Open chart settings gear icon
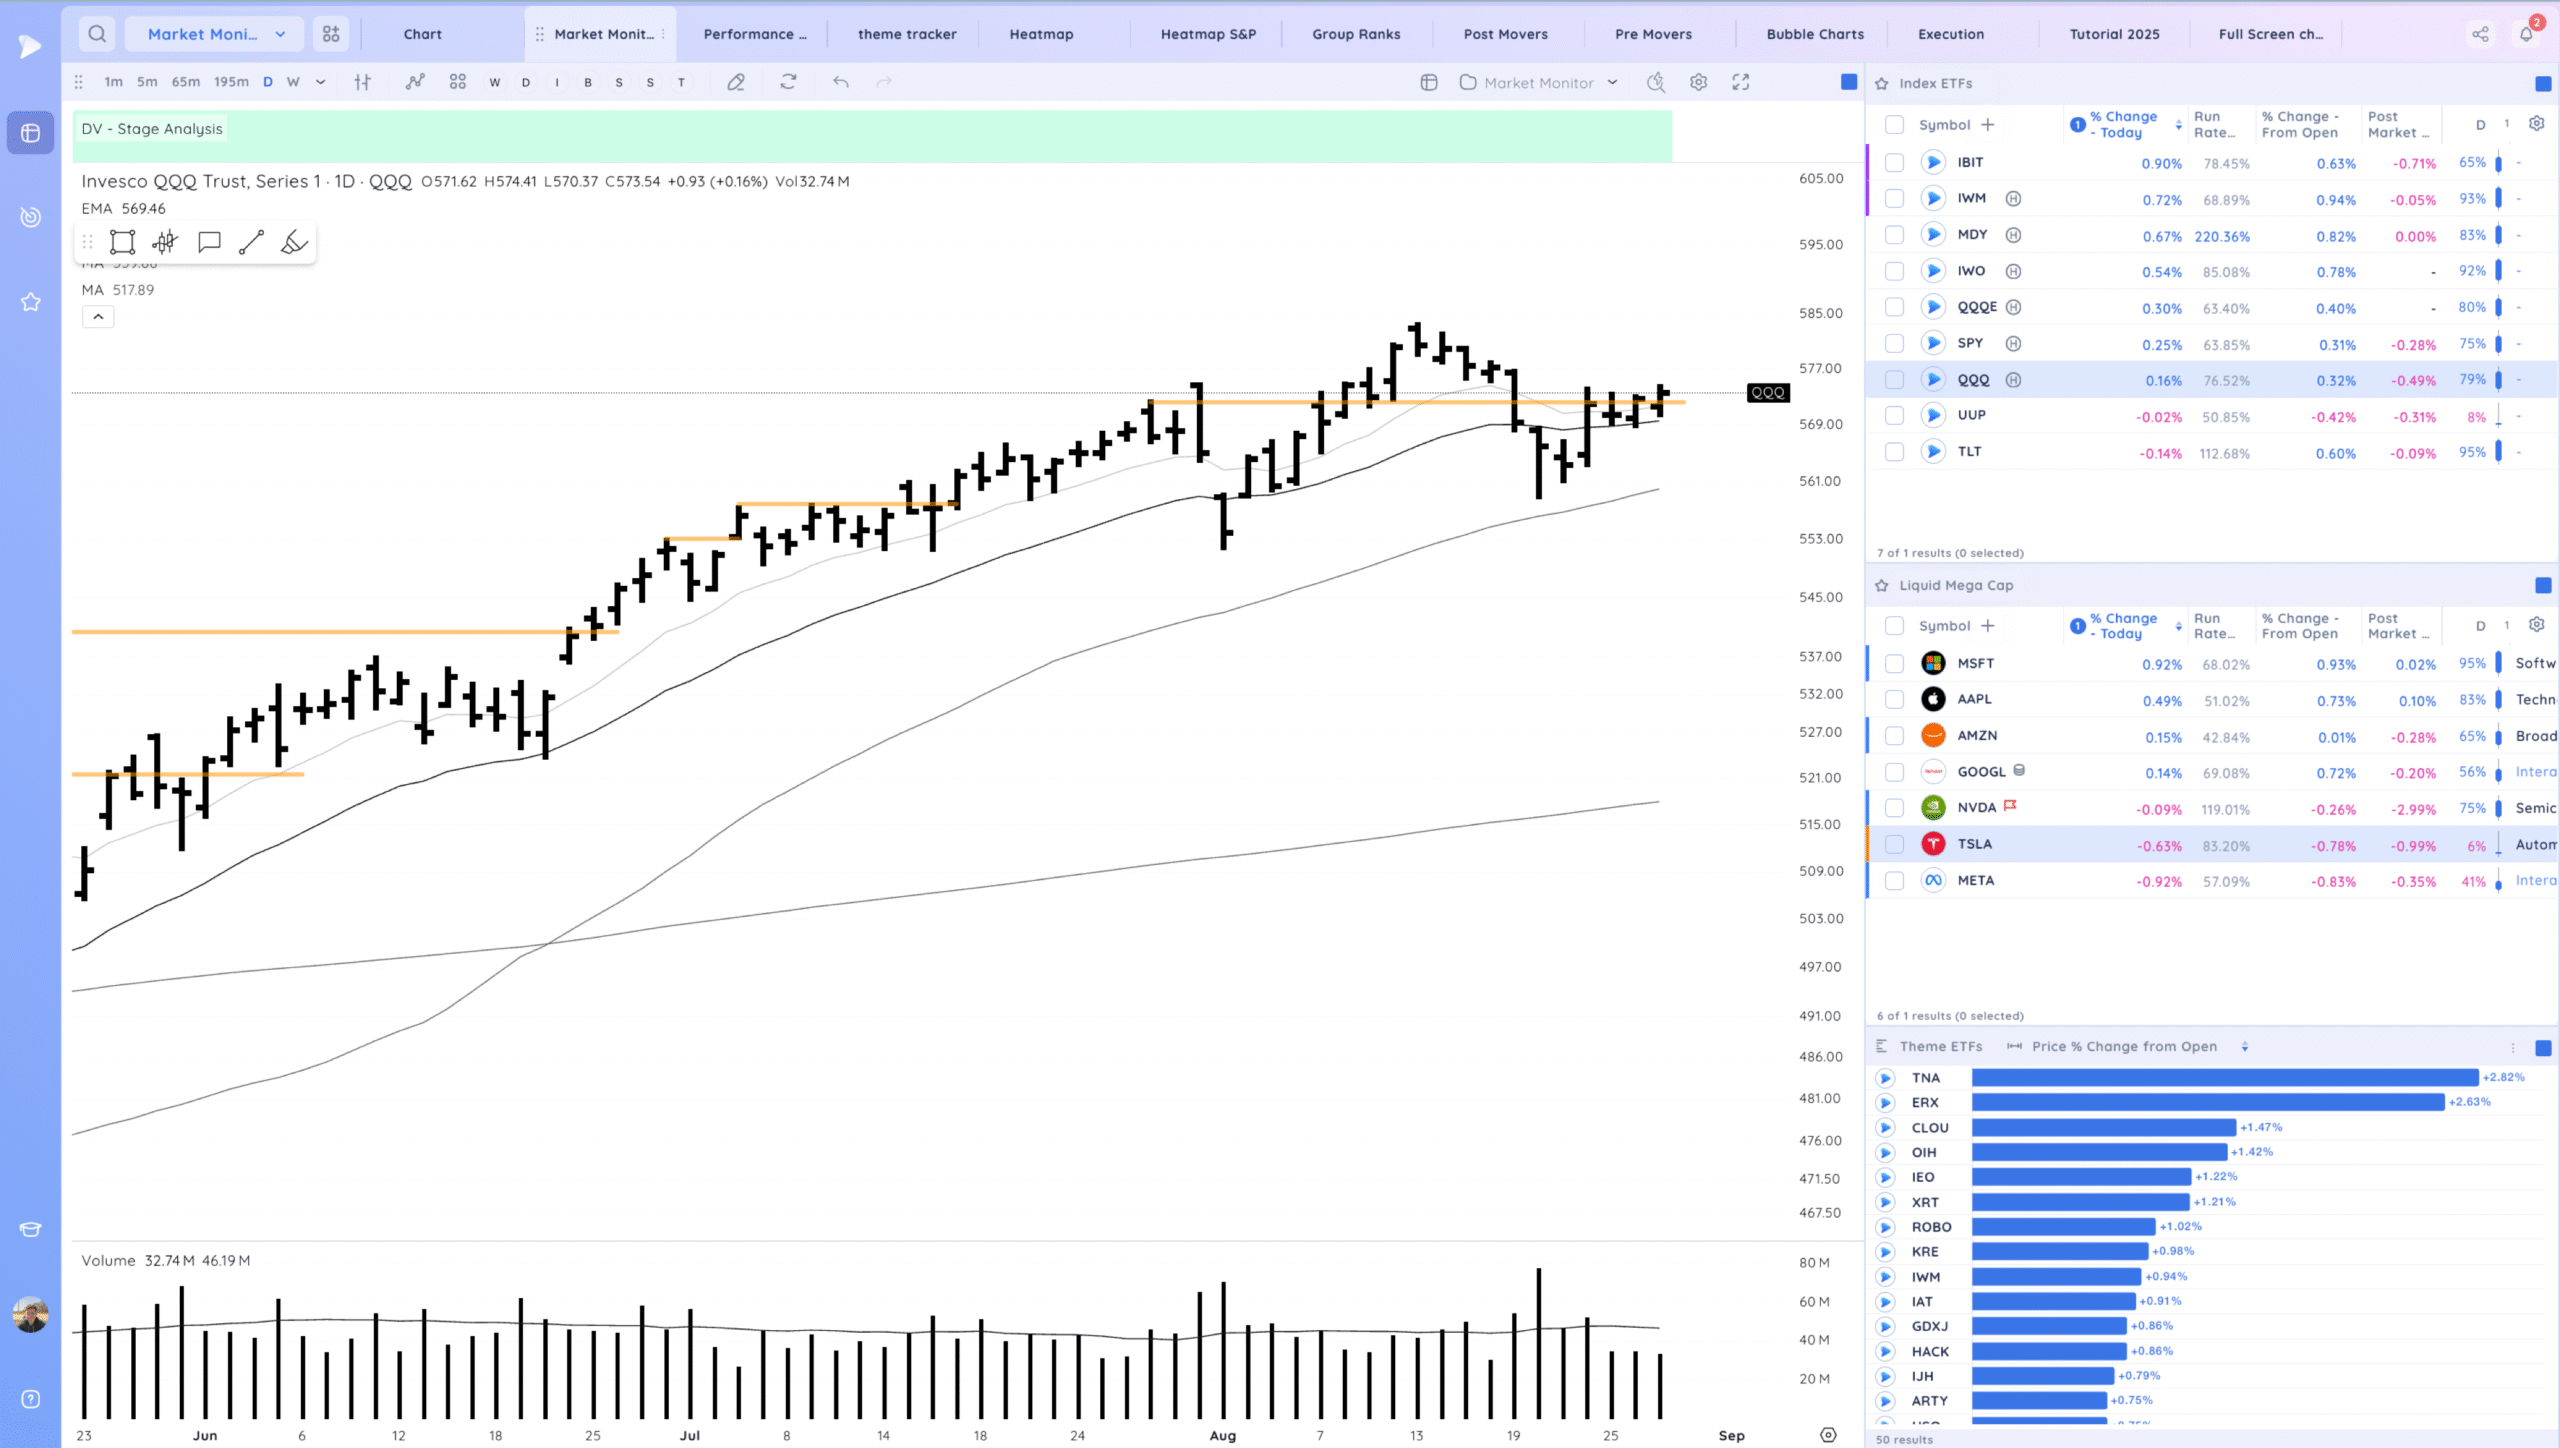Viewport: 2560px width, 1448px height. click(x=1698, y=82)
